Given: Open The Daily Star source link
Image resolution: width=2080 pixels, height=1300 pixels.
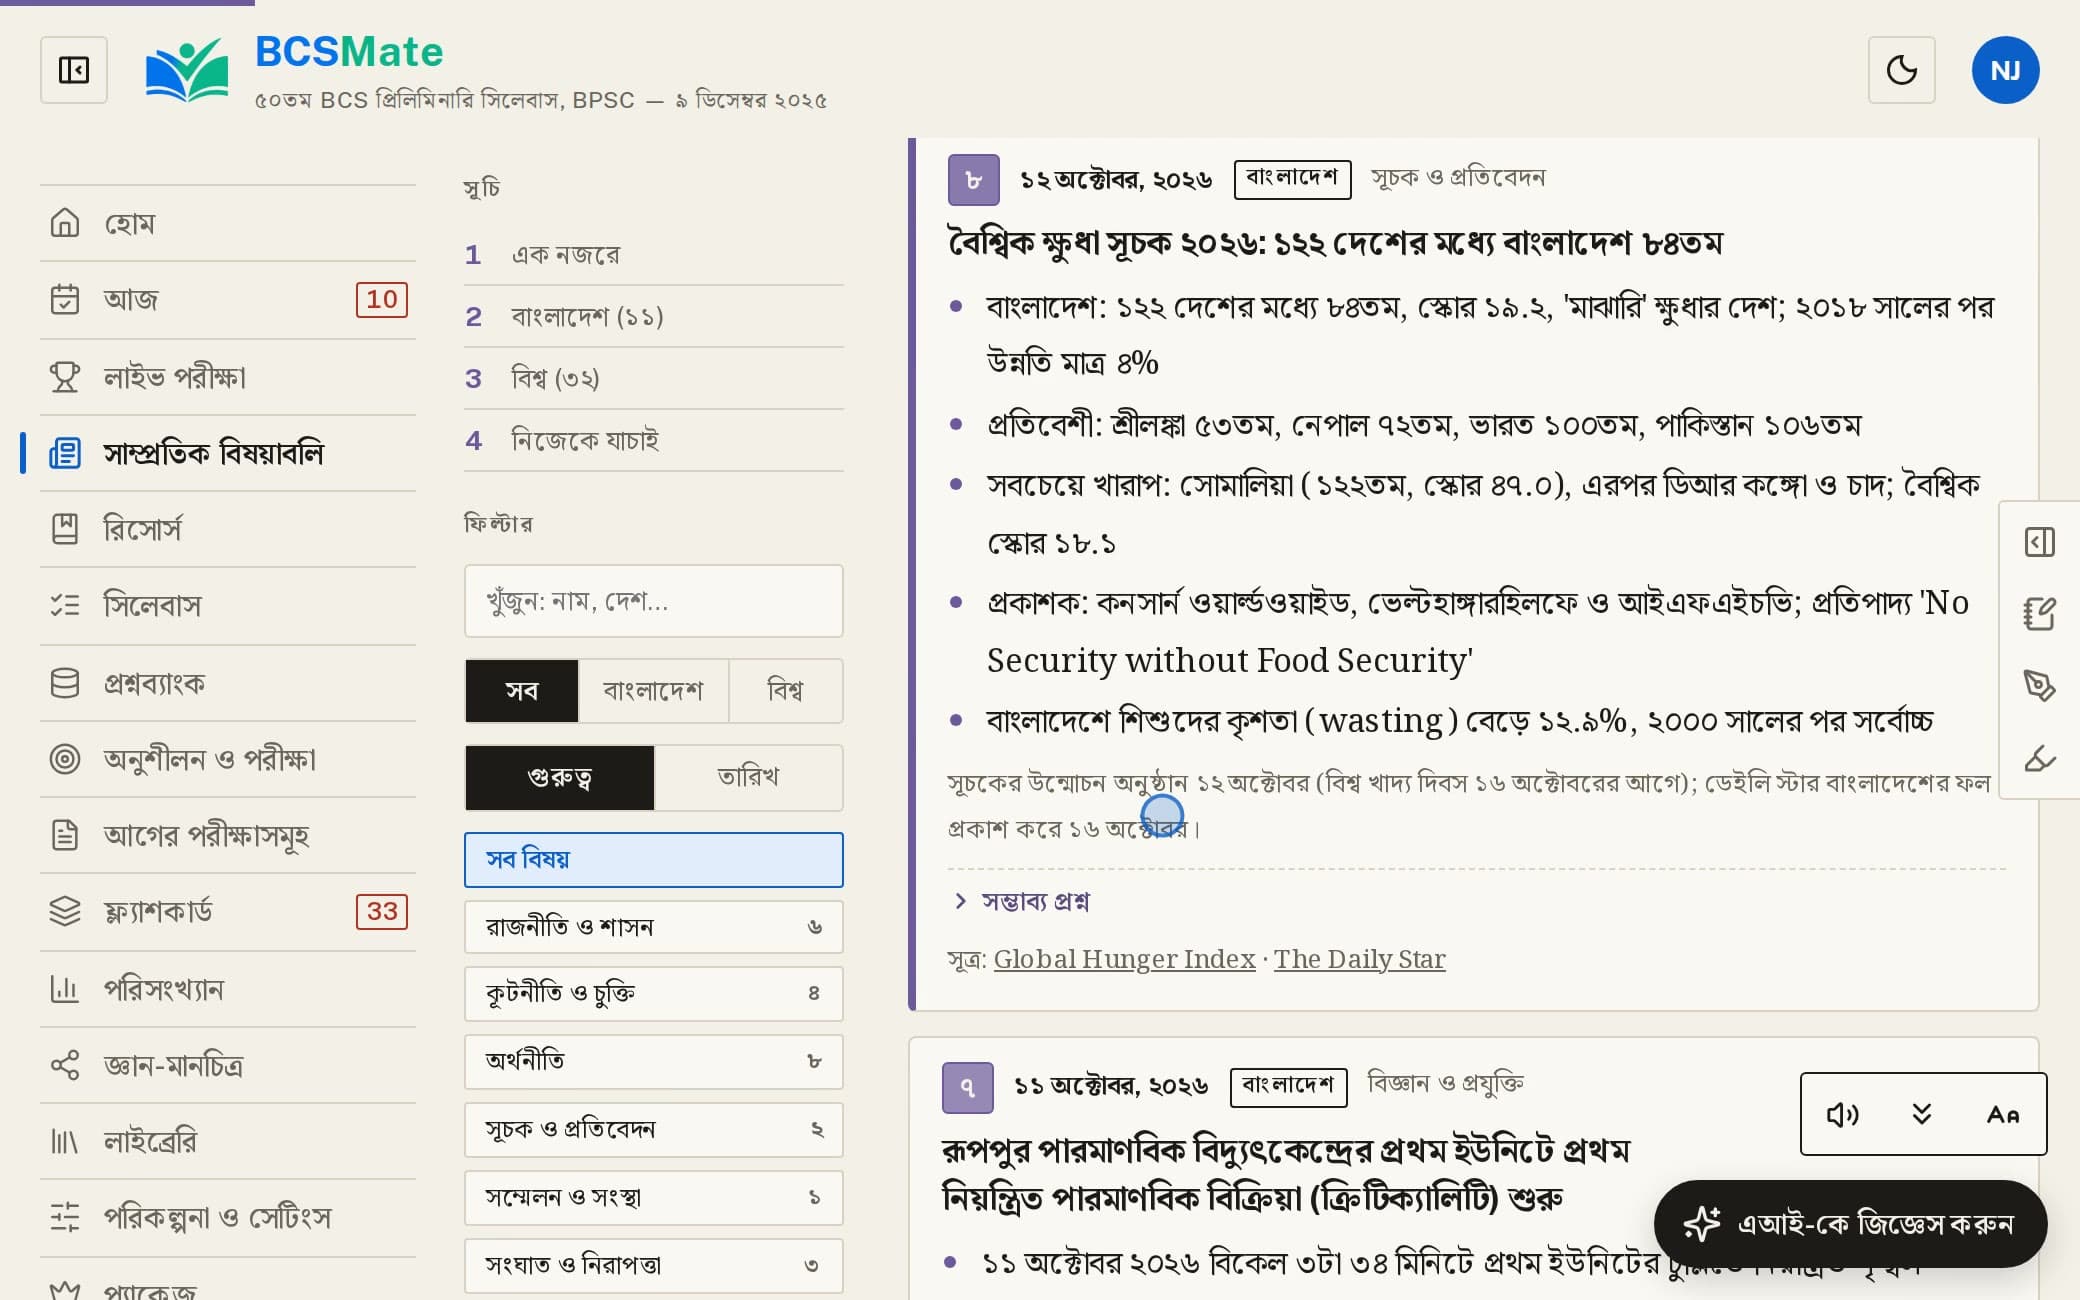Looking at the screenshot, I should [1359, 959].
